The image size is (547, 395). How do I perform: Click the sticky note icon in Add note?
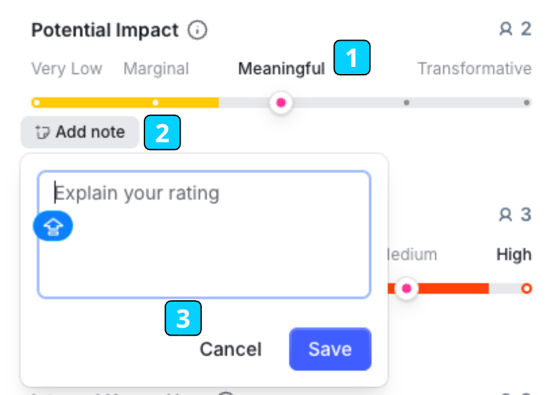point(43,132)
